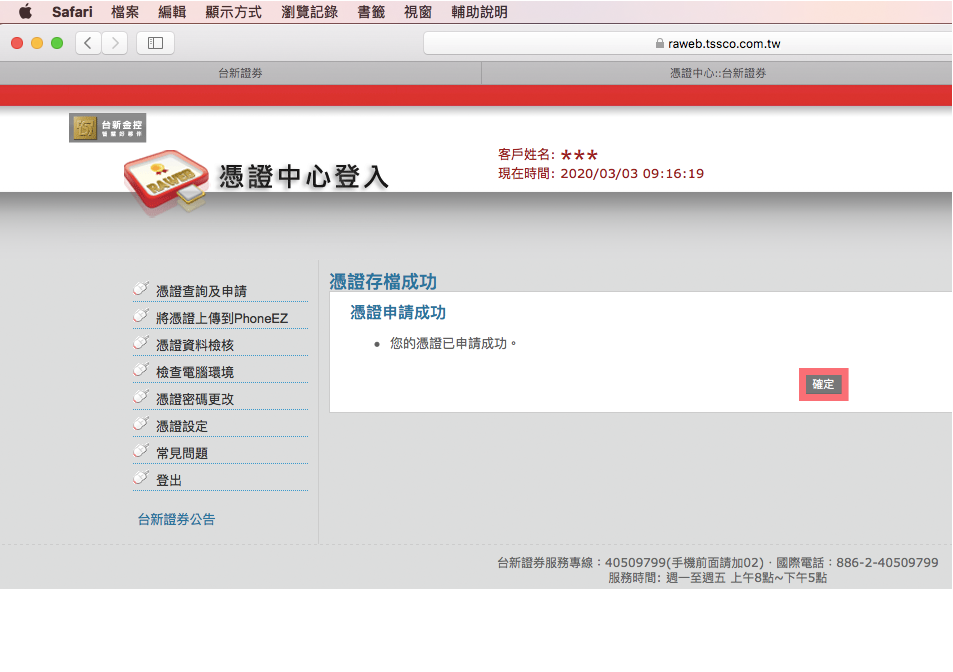Image resolution: width=953 pixels, height=672 pixels.
Task: Open the Safari menu
Action: (72, 12)
